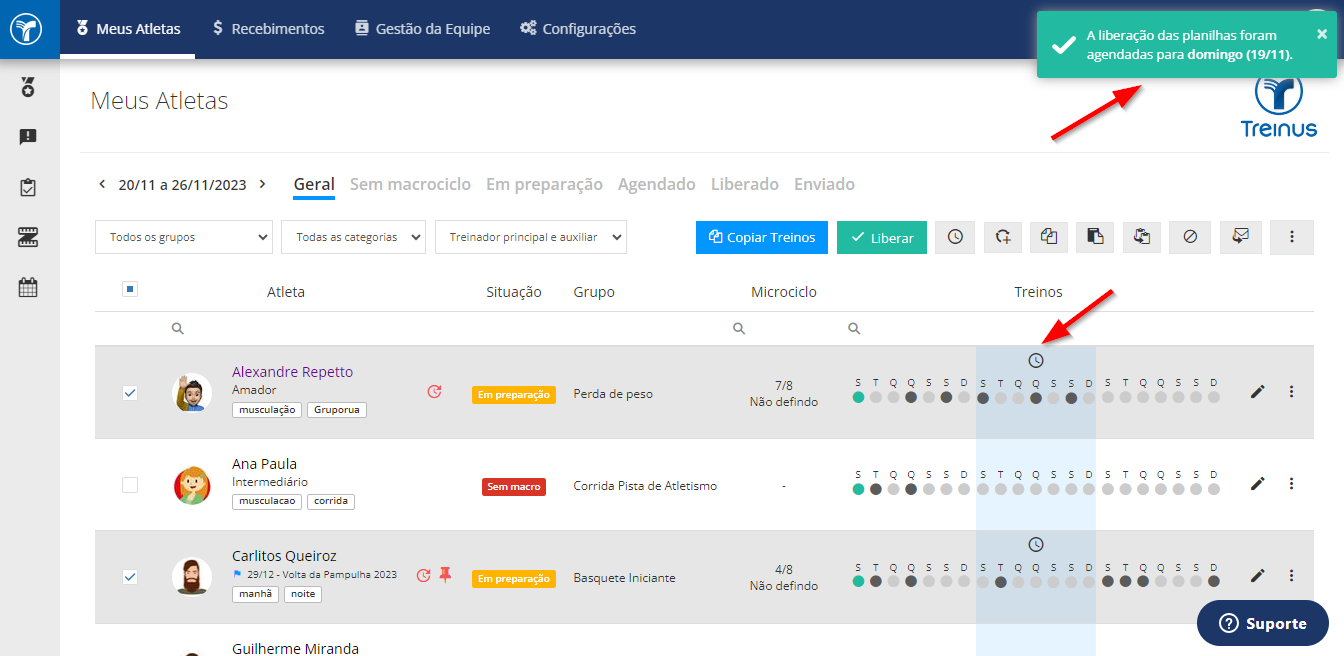Click the Treinus home logo in top bar
The height and width of the screenshot is (656, 1344).
(27, 29)
